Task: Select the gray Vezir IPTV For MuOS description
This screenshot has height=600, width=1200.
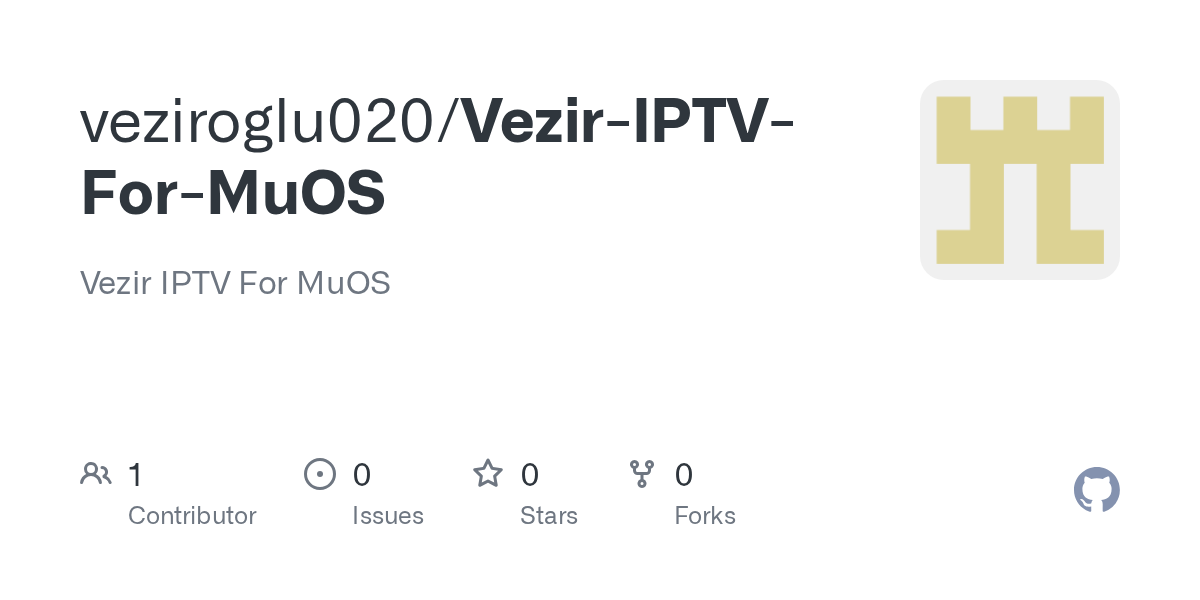Action: [x=235, y=283]
